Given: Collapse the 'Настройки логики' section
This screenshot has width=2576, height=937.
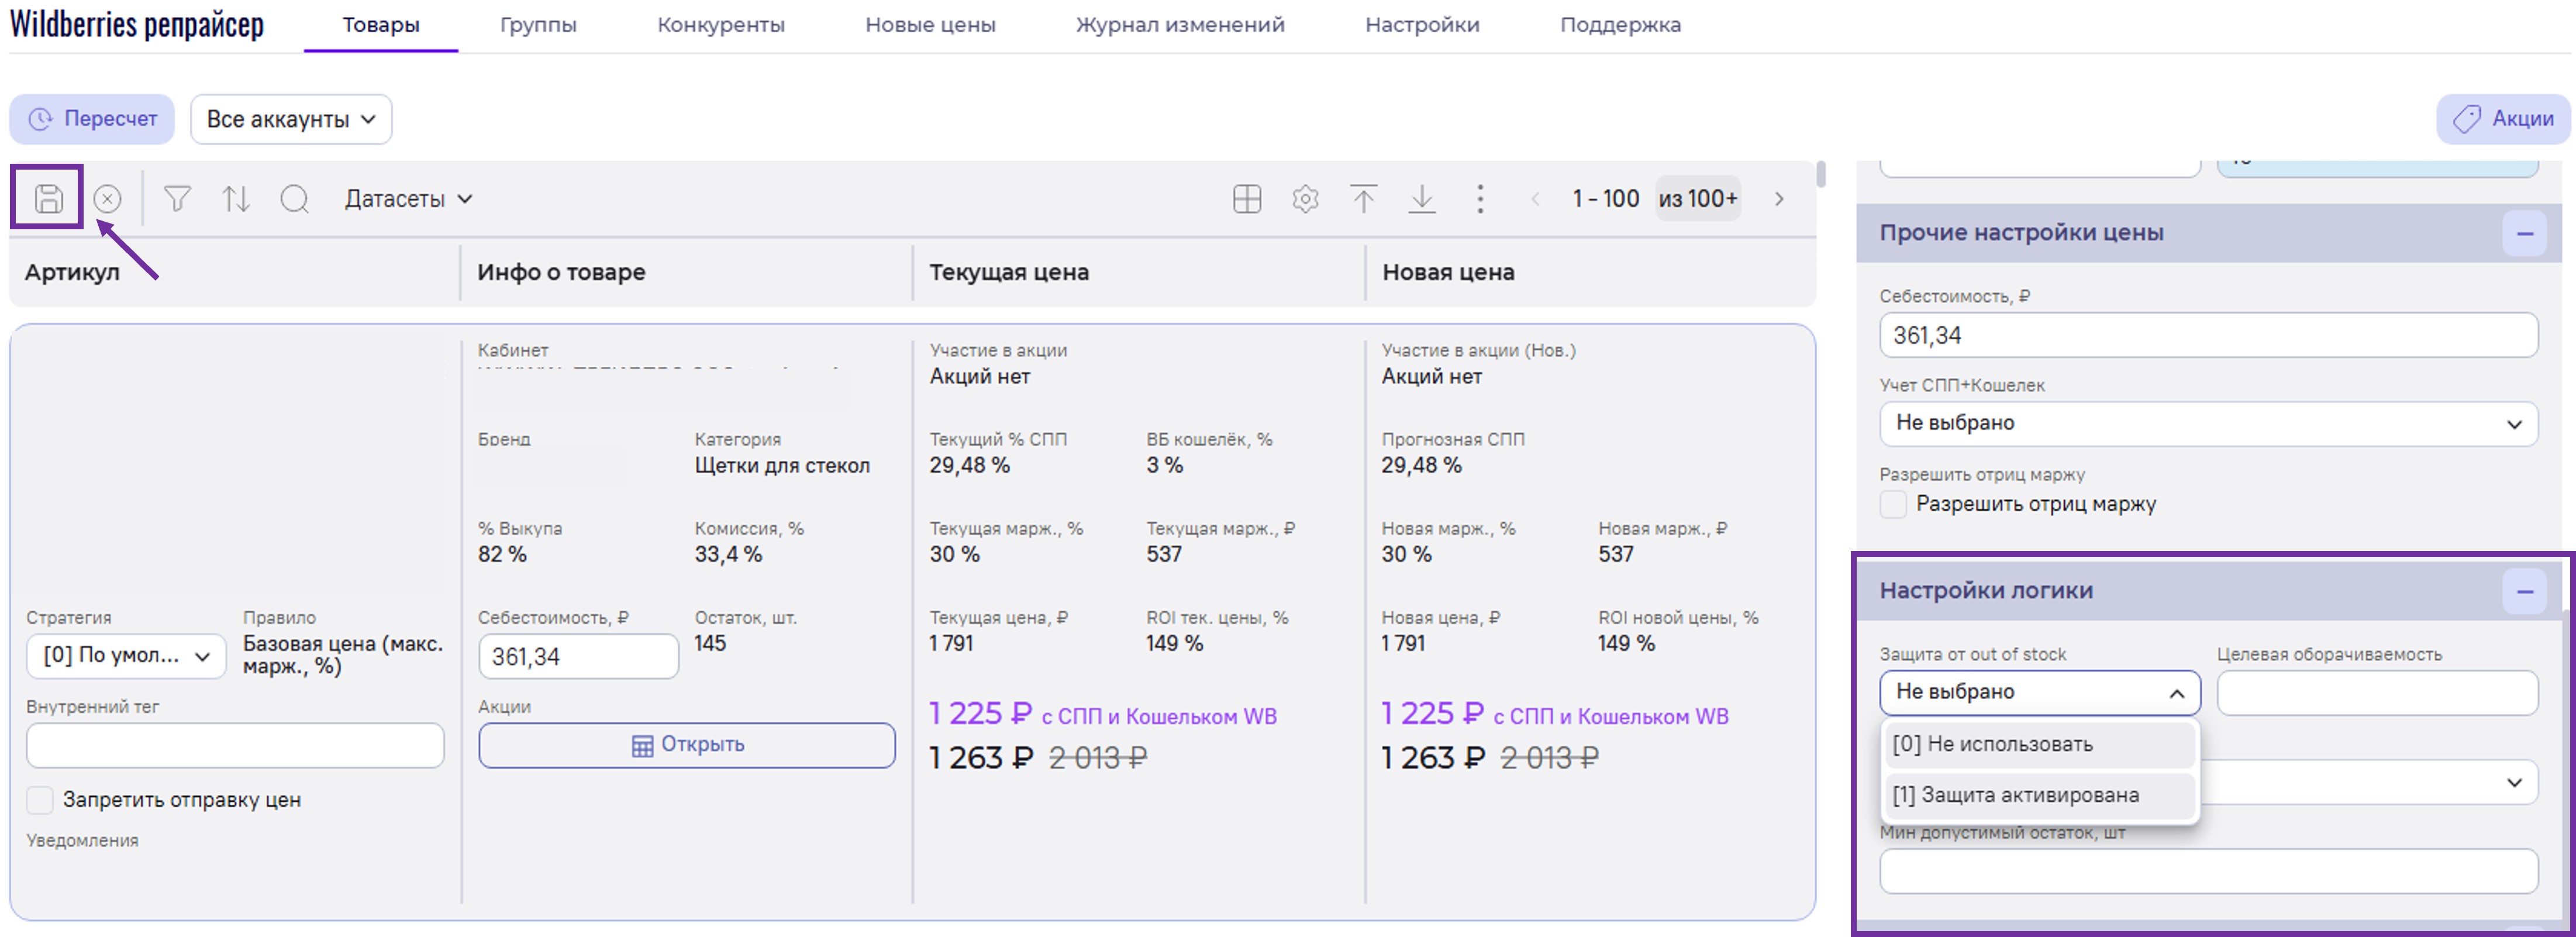Looking at the screenshot, I should click(x=2524, y=591).
